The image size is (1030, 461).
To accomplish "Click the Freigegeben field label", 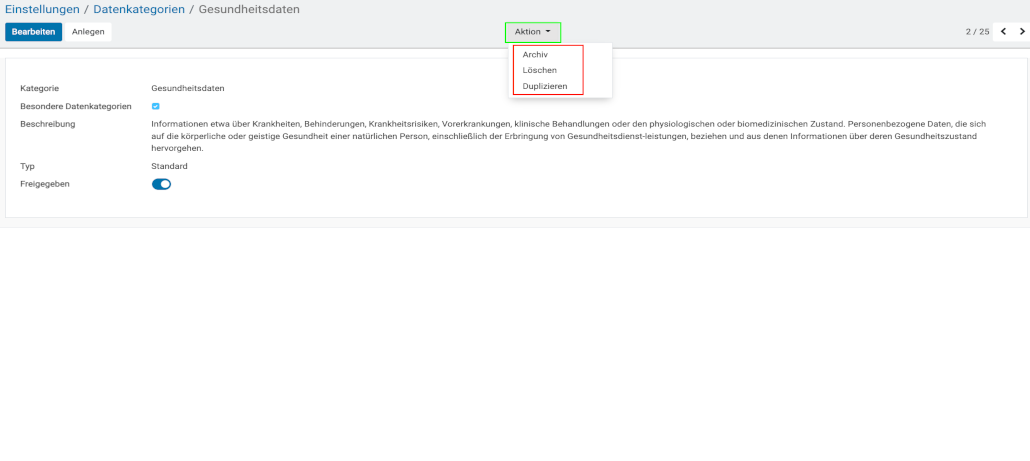I will click(x=45, y=184).
